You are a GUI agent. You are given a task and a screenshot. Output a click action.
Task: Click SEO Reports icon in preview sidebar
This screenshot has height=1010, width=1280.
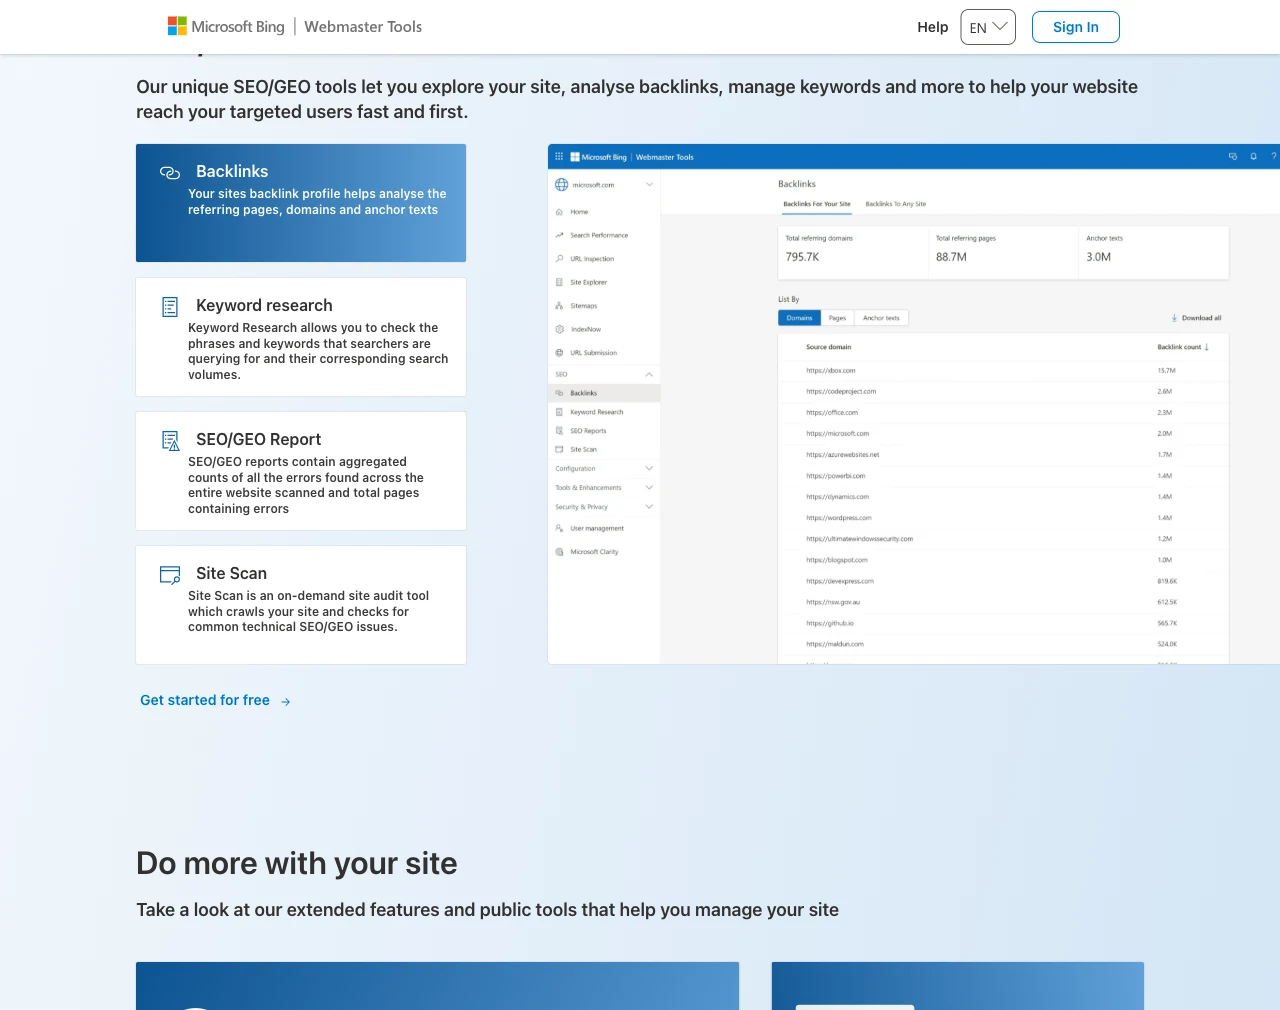pos(559,431)
